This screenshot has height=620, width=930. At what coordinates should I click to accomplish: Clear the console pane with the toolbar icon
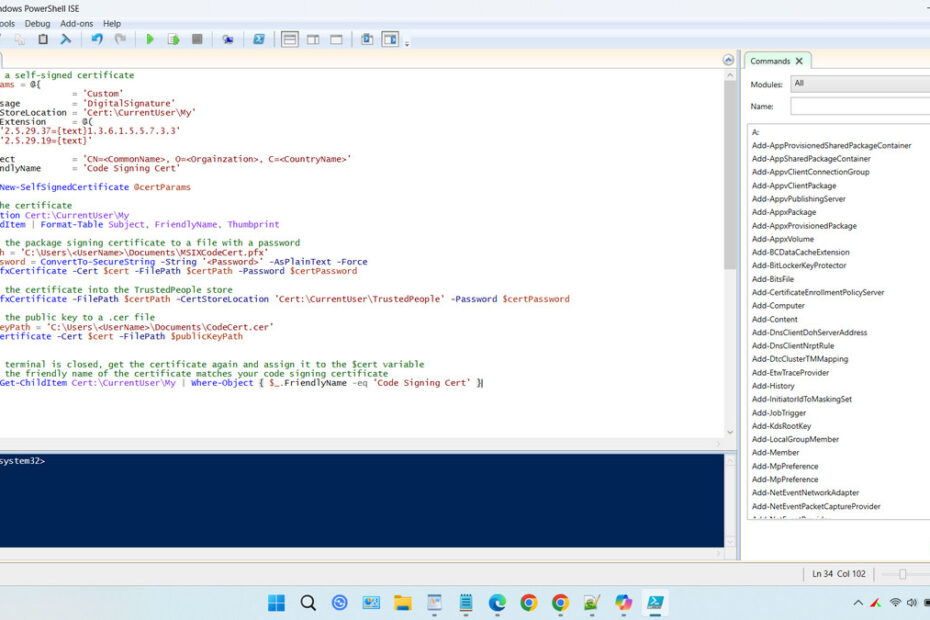click(x=66, y=39)
